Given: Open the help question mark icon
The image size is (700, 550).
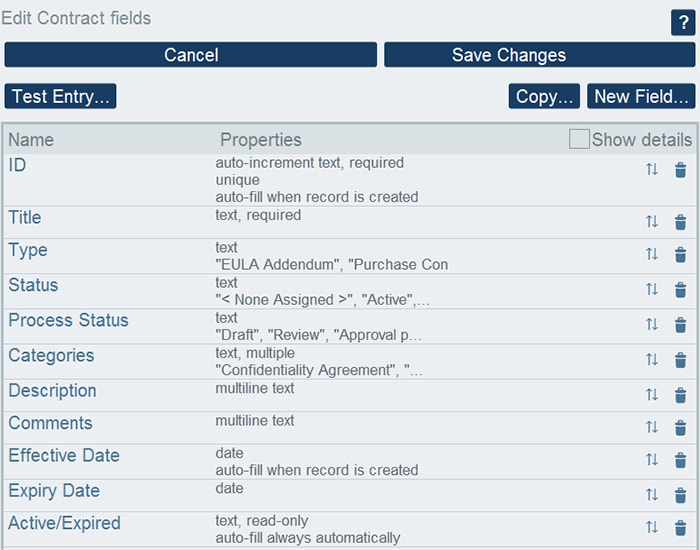Looking at the screenshot, I should pyautogui.click(x=682, y=24).
